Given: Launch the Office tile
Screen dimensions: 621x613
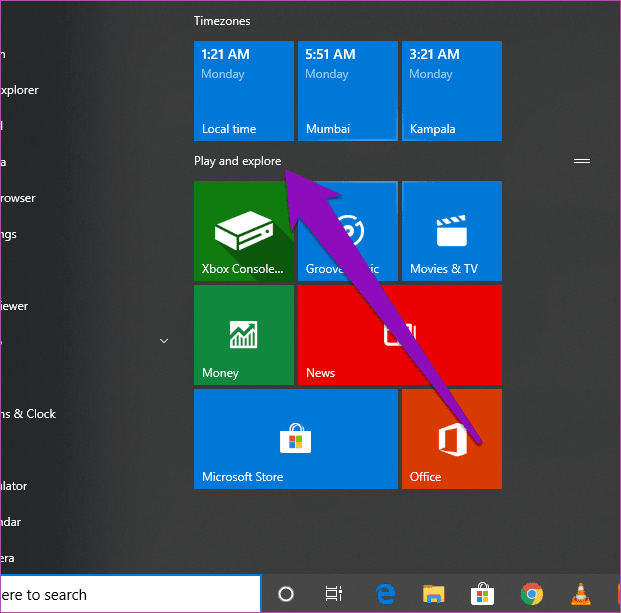Looking at the screenshot, I should [452, 439].
